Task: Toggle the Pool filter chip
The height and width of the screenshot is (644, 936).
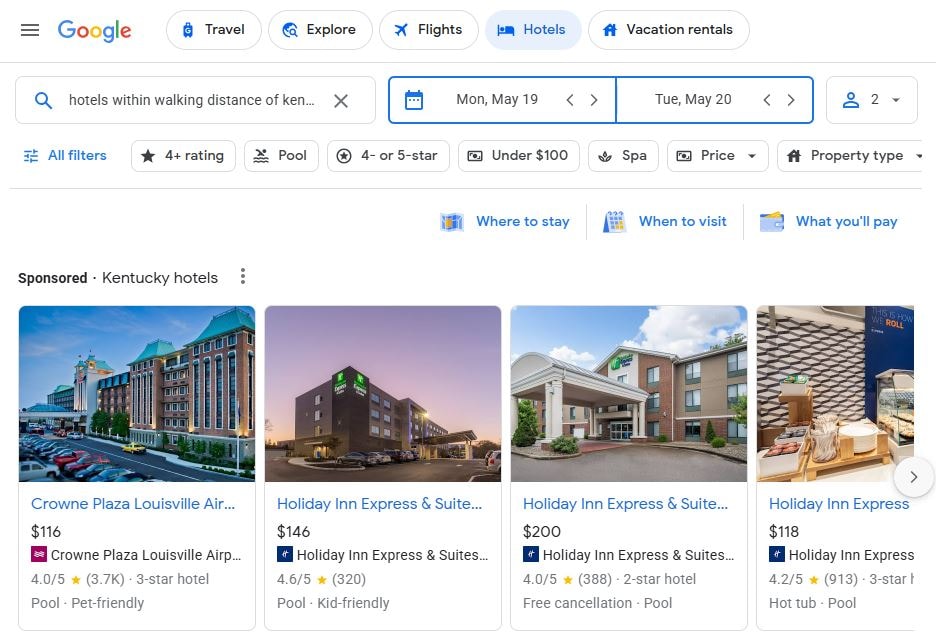Action: pyautogui.click(x=281, y=156)
